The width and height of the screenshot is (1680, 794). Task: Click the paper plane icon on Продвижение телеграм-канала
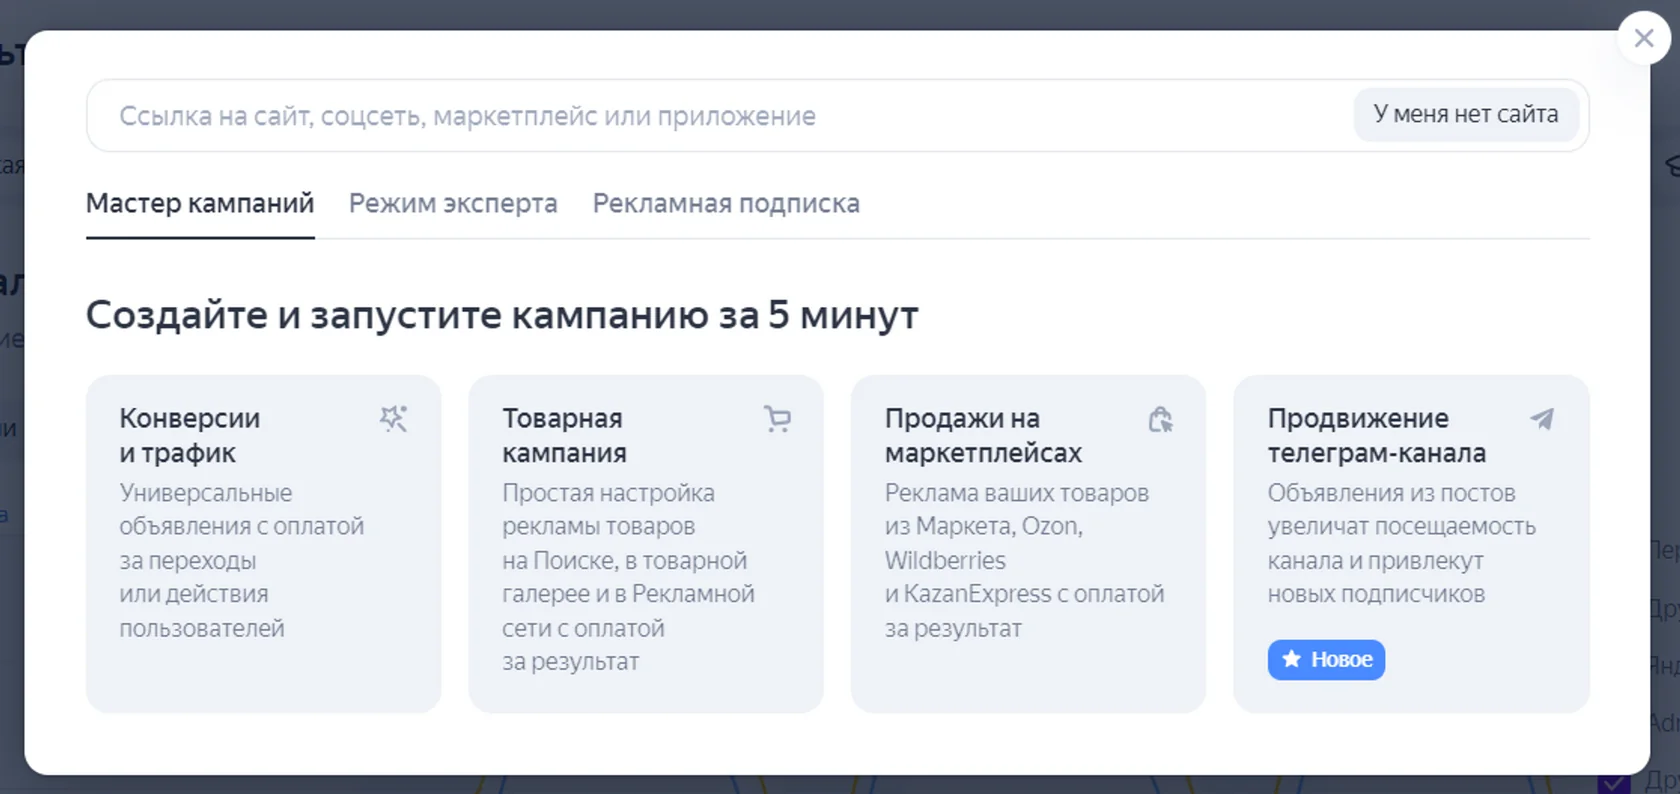point(1542,418)
